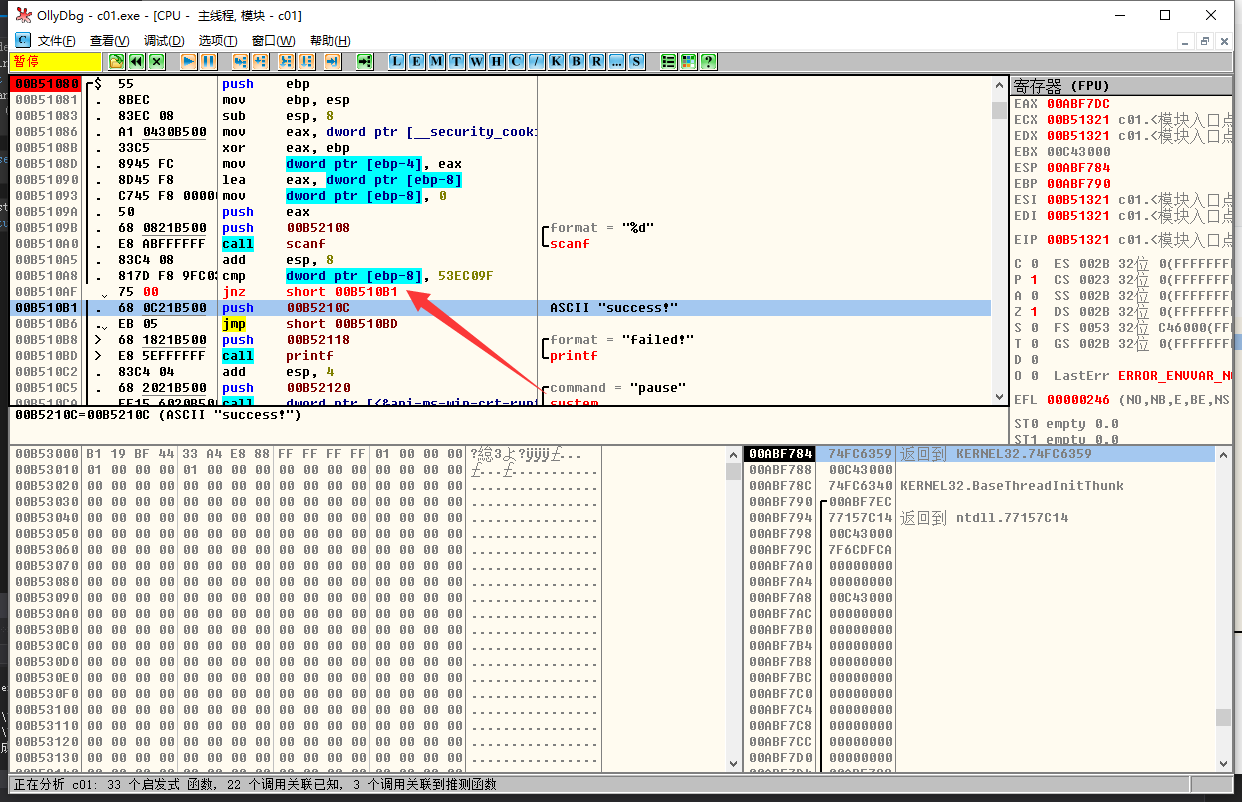The width and height of the screenshot is (1242, 802).
Task: Click the EAX register value 00ABF7DC
Action: click(1078, 104)
